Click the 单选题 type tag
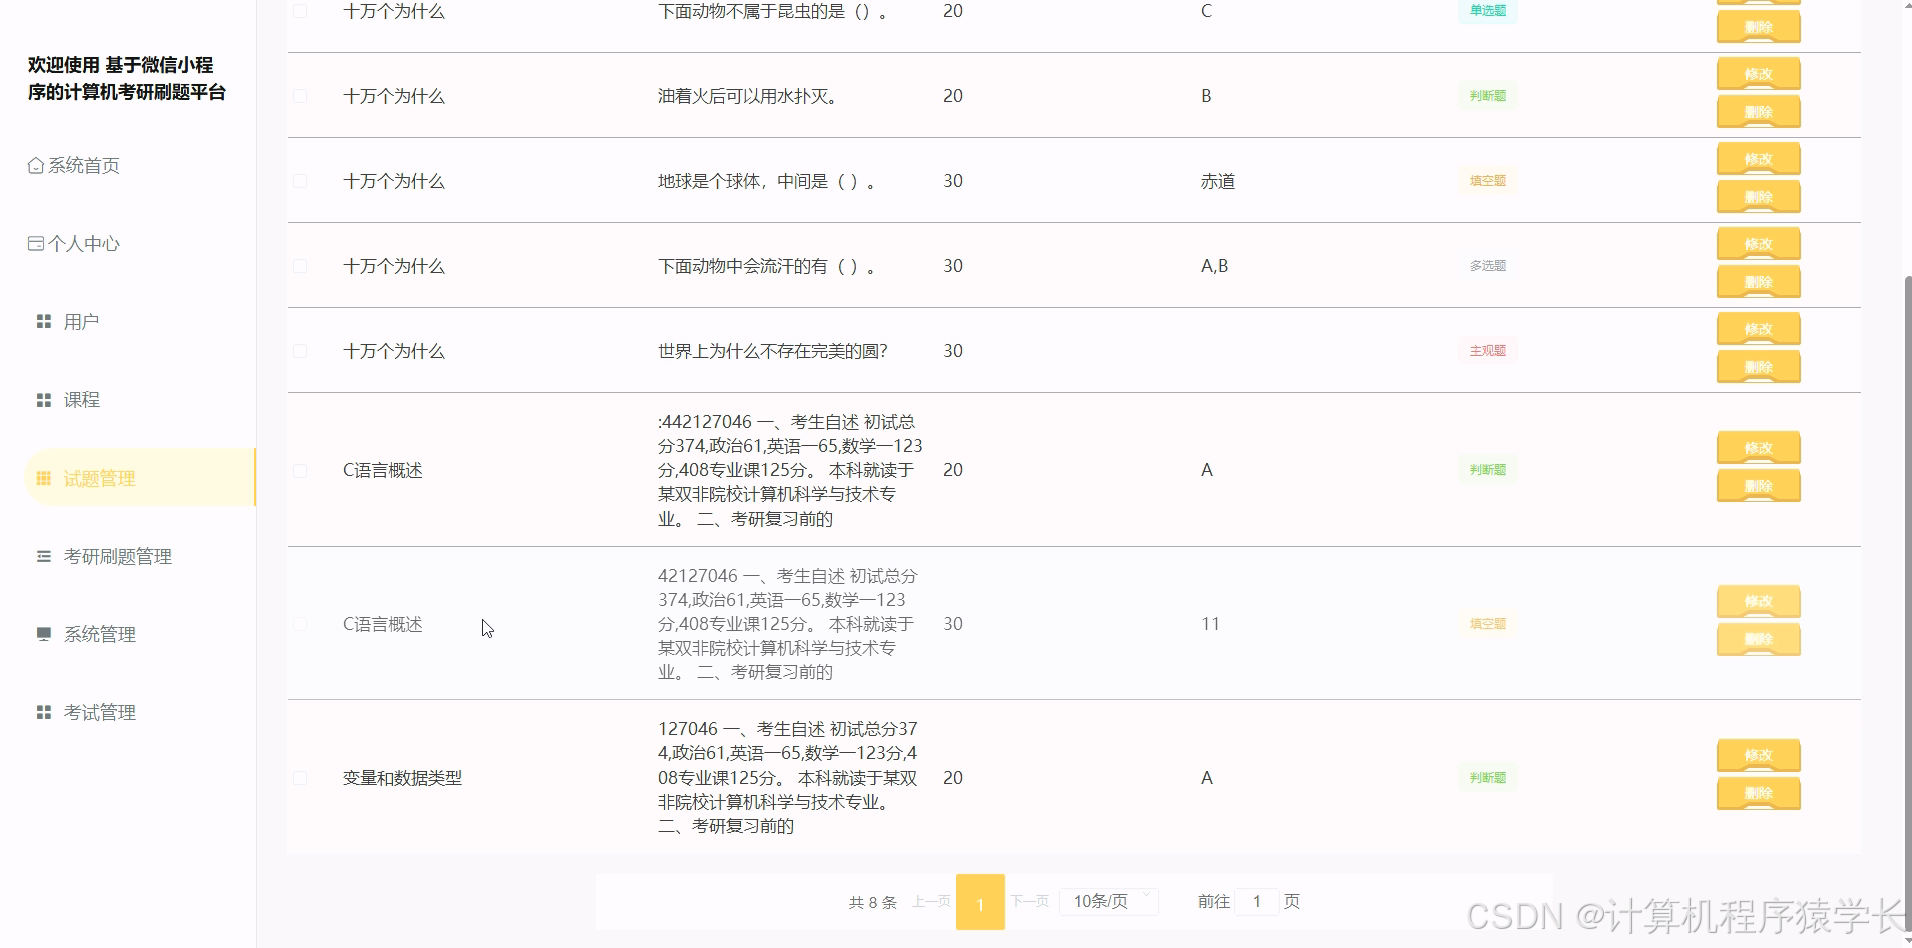1912x948 pixels. point(1487,11)
